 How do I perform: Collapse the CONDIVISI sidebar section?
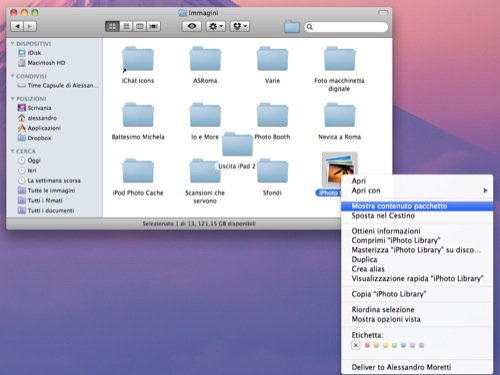13,76
